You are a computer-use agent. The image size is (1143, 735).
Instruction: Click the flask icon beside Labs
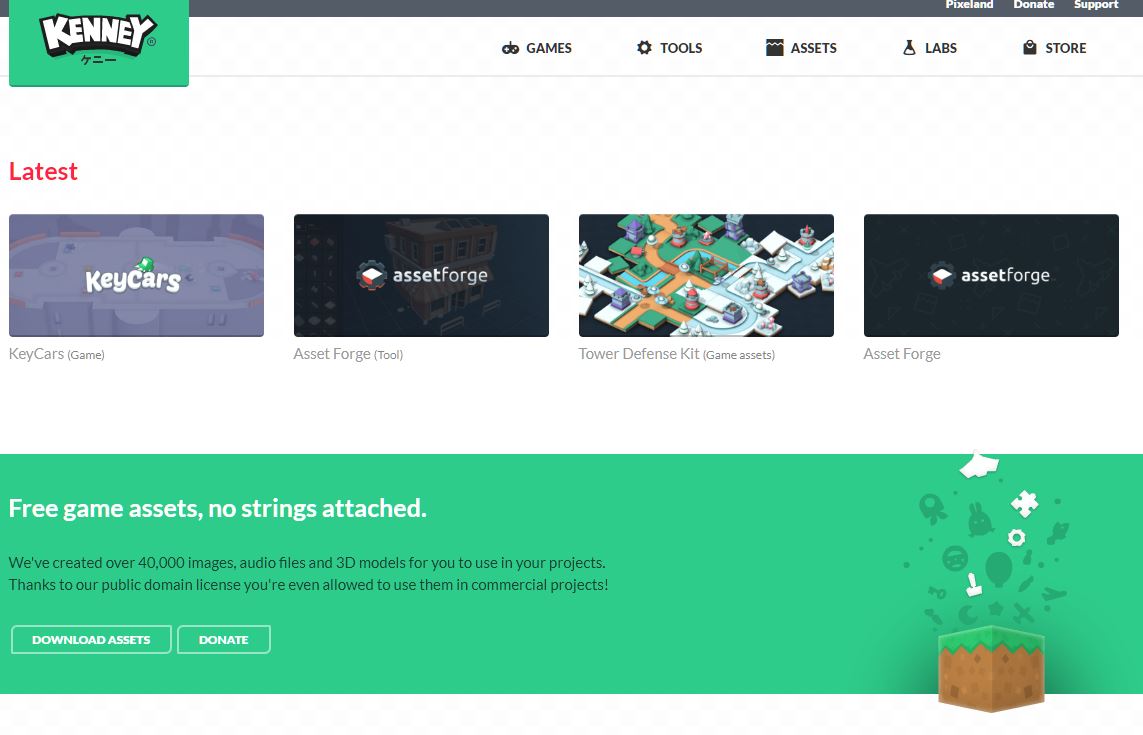tap(909, 47)
